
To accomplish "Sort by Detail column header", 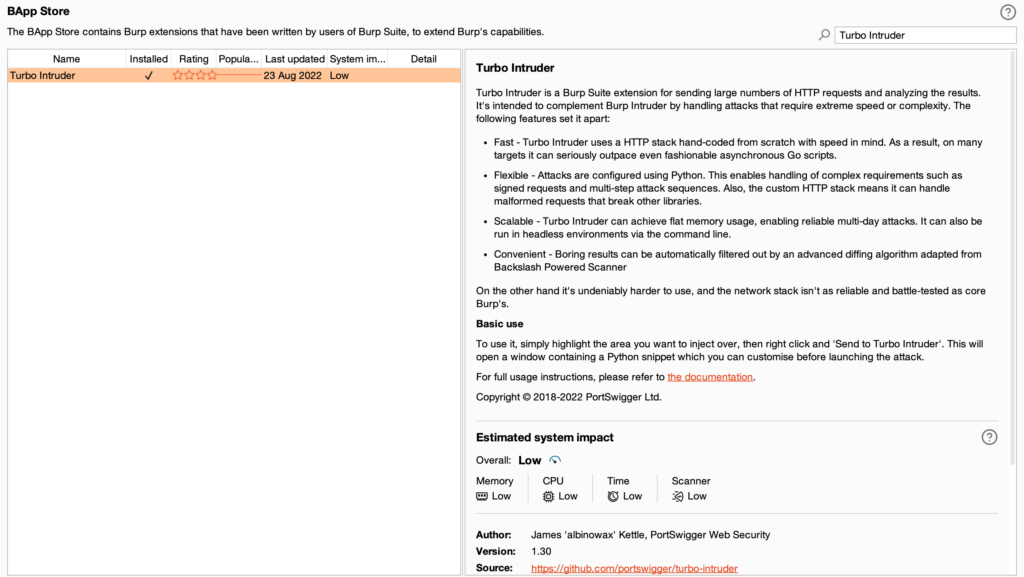I will tap(423, 59).
